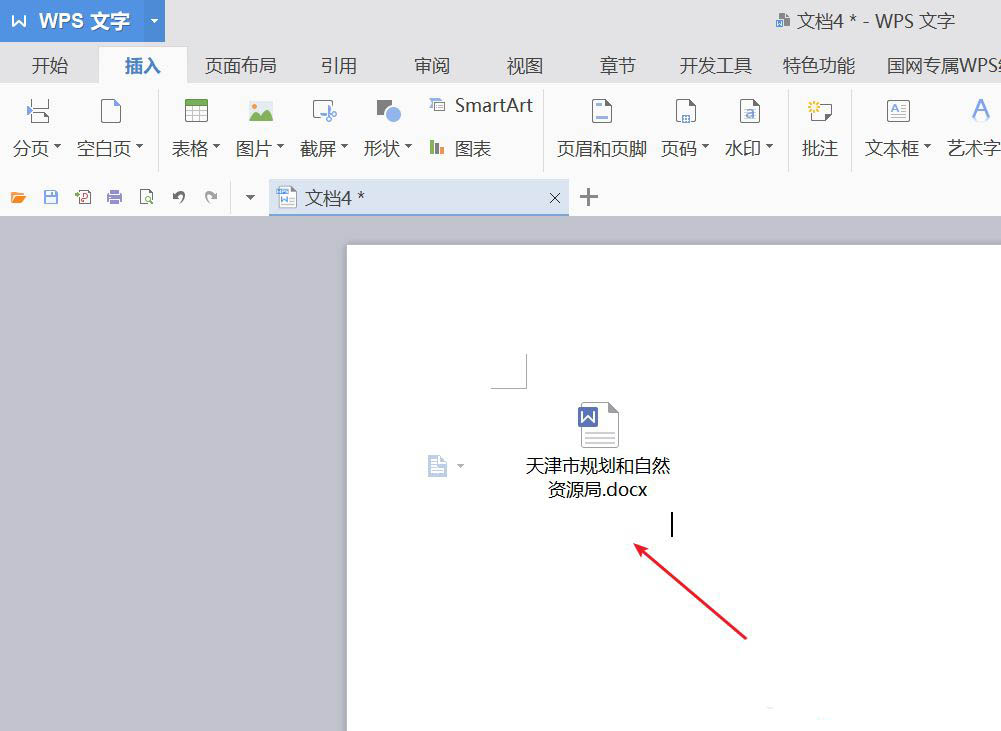1001x731 pixels.
Task: Switch to the 审阅 tab
Action: pyautogui.click(x=432, y=65)
